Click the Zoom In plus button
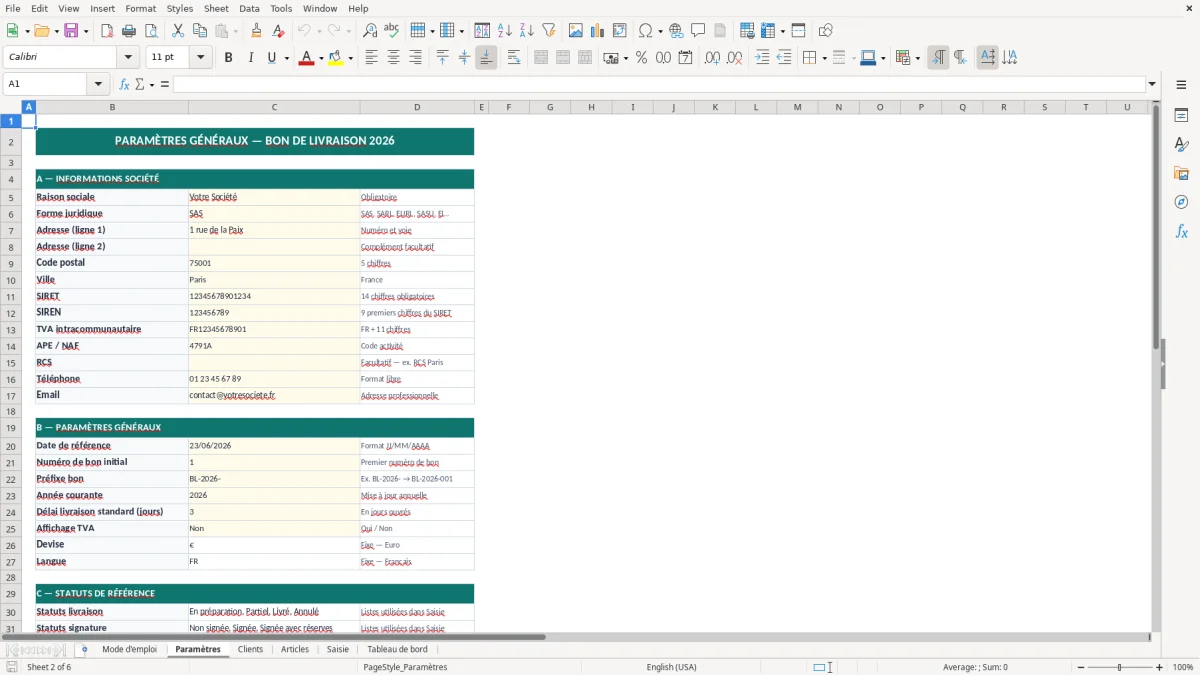 1159,667
